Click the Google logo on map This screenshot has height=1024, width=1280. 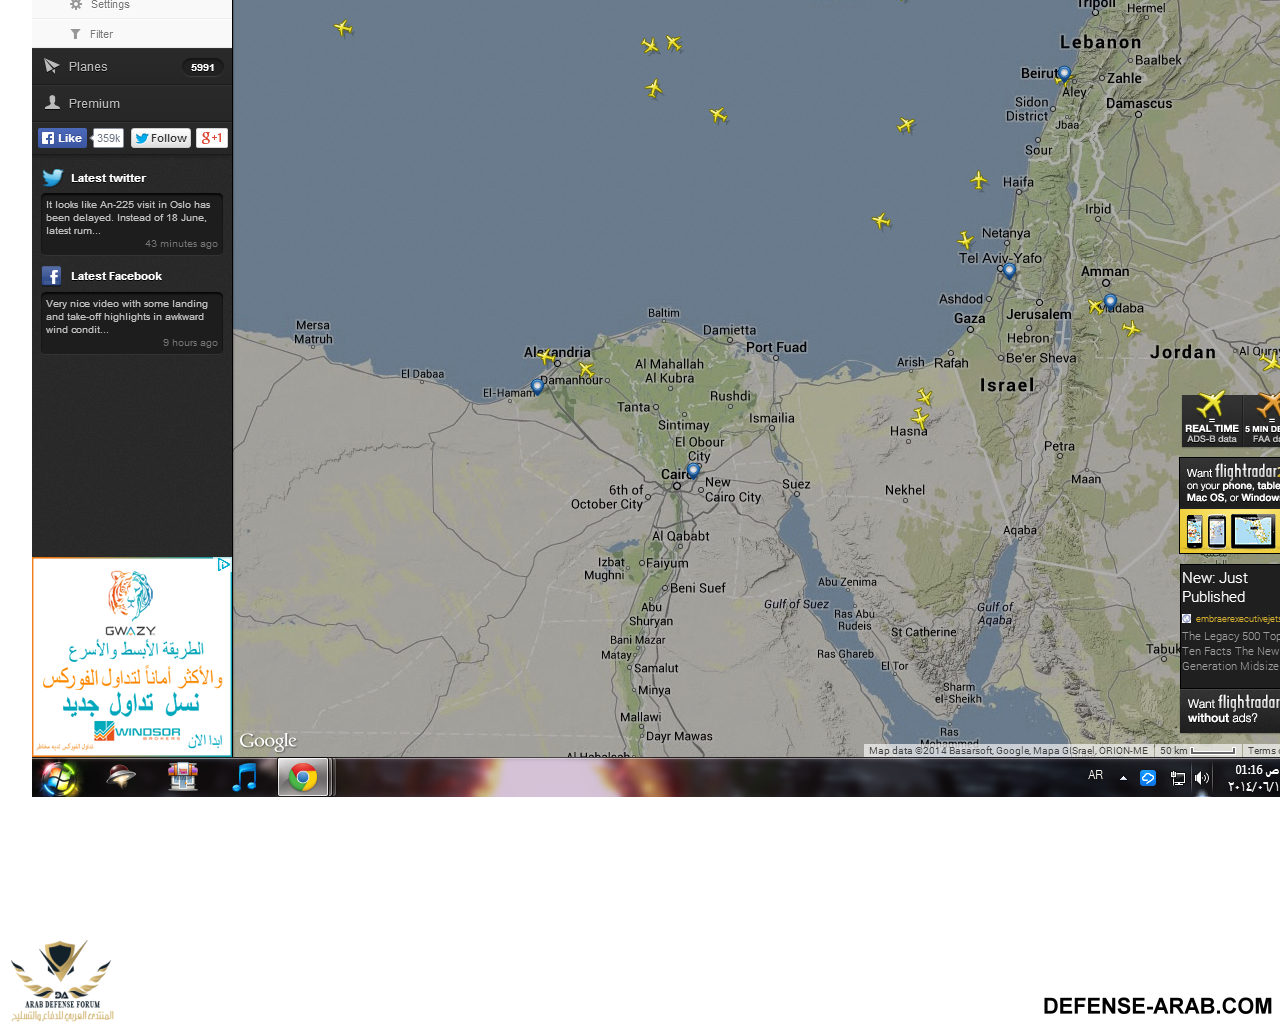(268, 741)
